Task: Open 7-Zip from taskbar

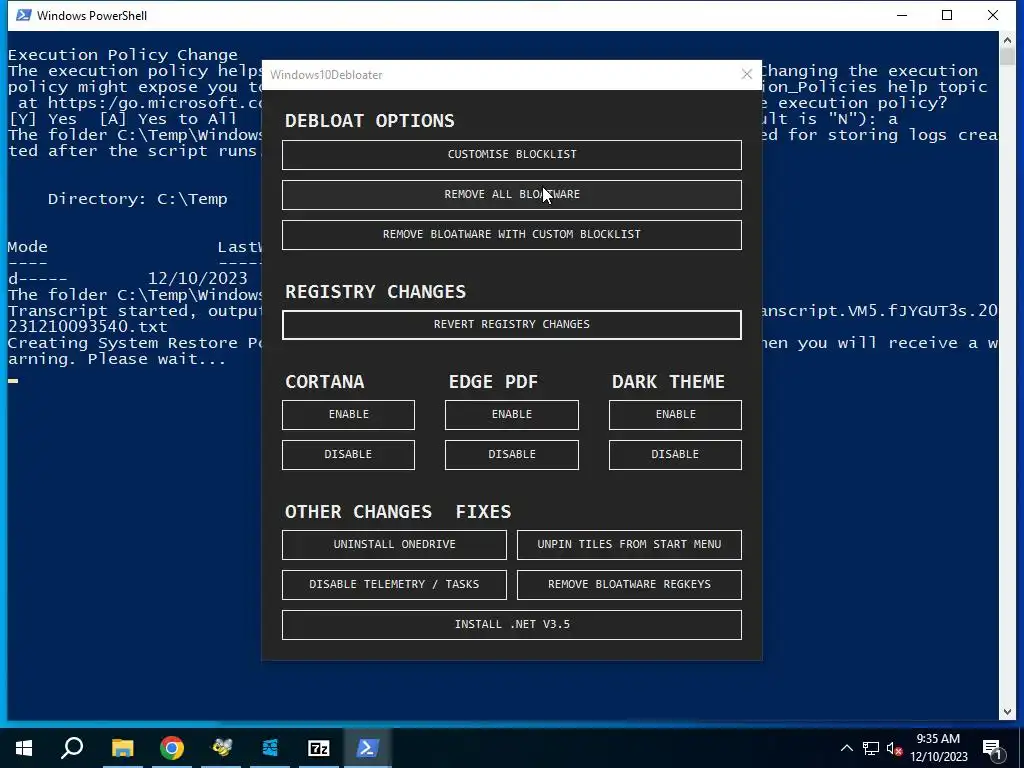Action: 319,748
